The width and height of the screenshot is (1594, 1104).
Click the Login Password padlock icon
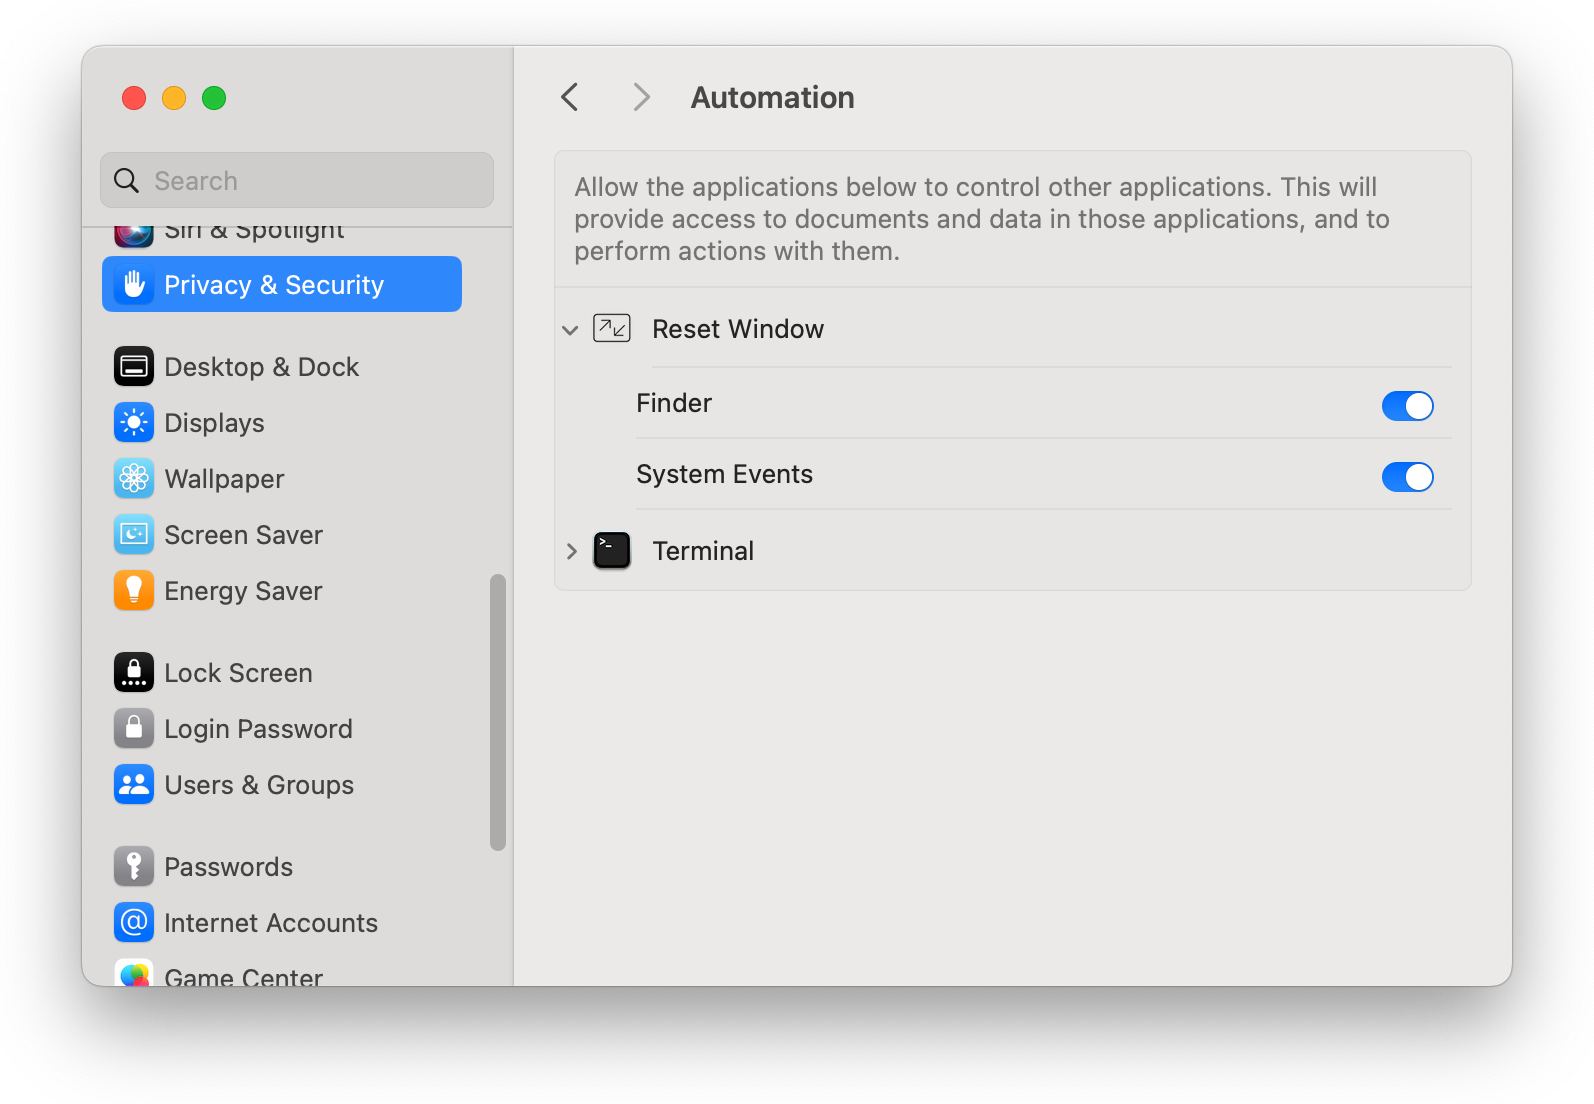(134, 729)
